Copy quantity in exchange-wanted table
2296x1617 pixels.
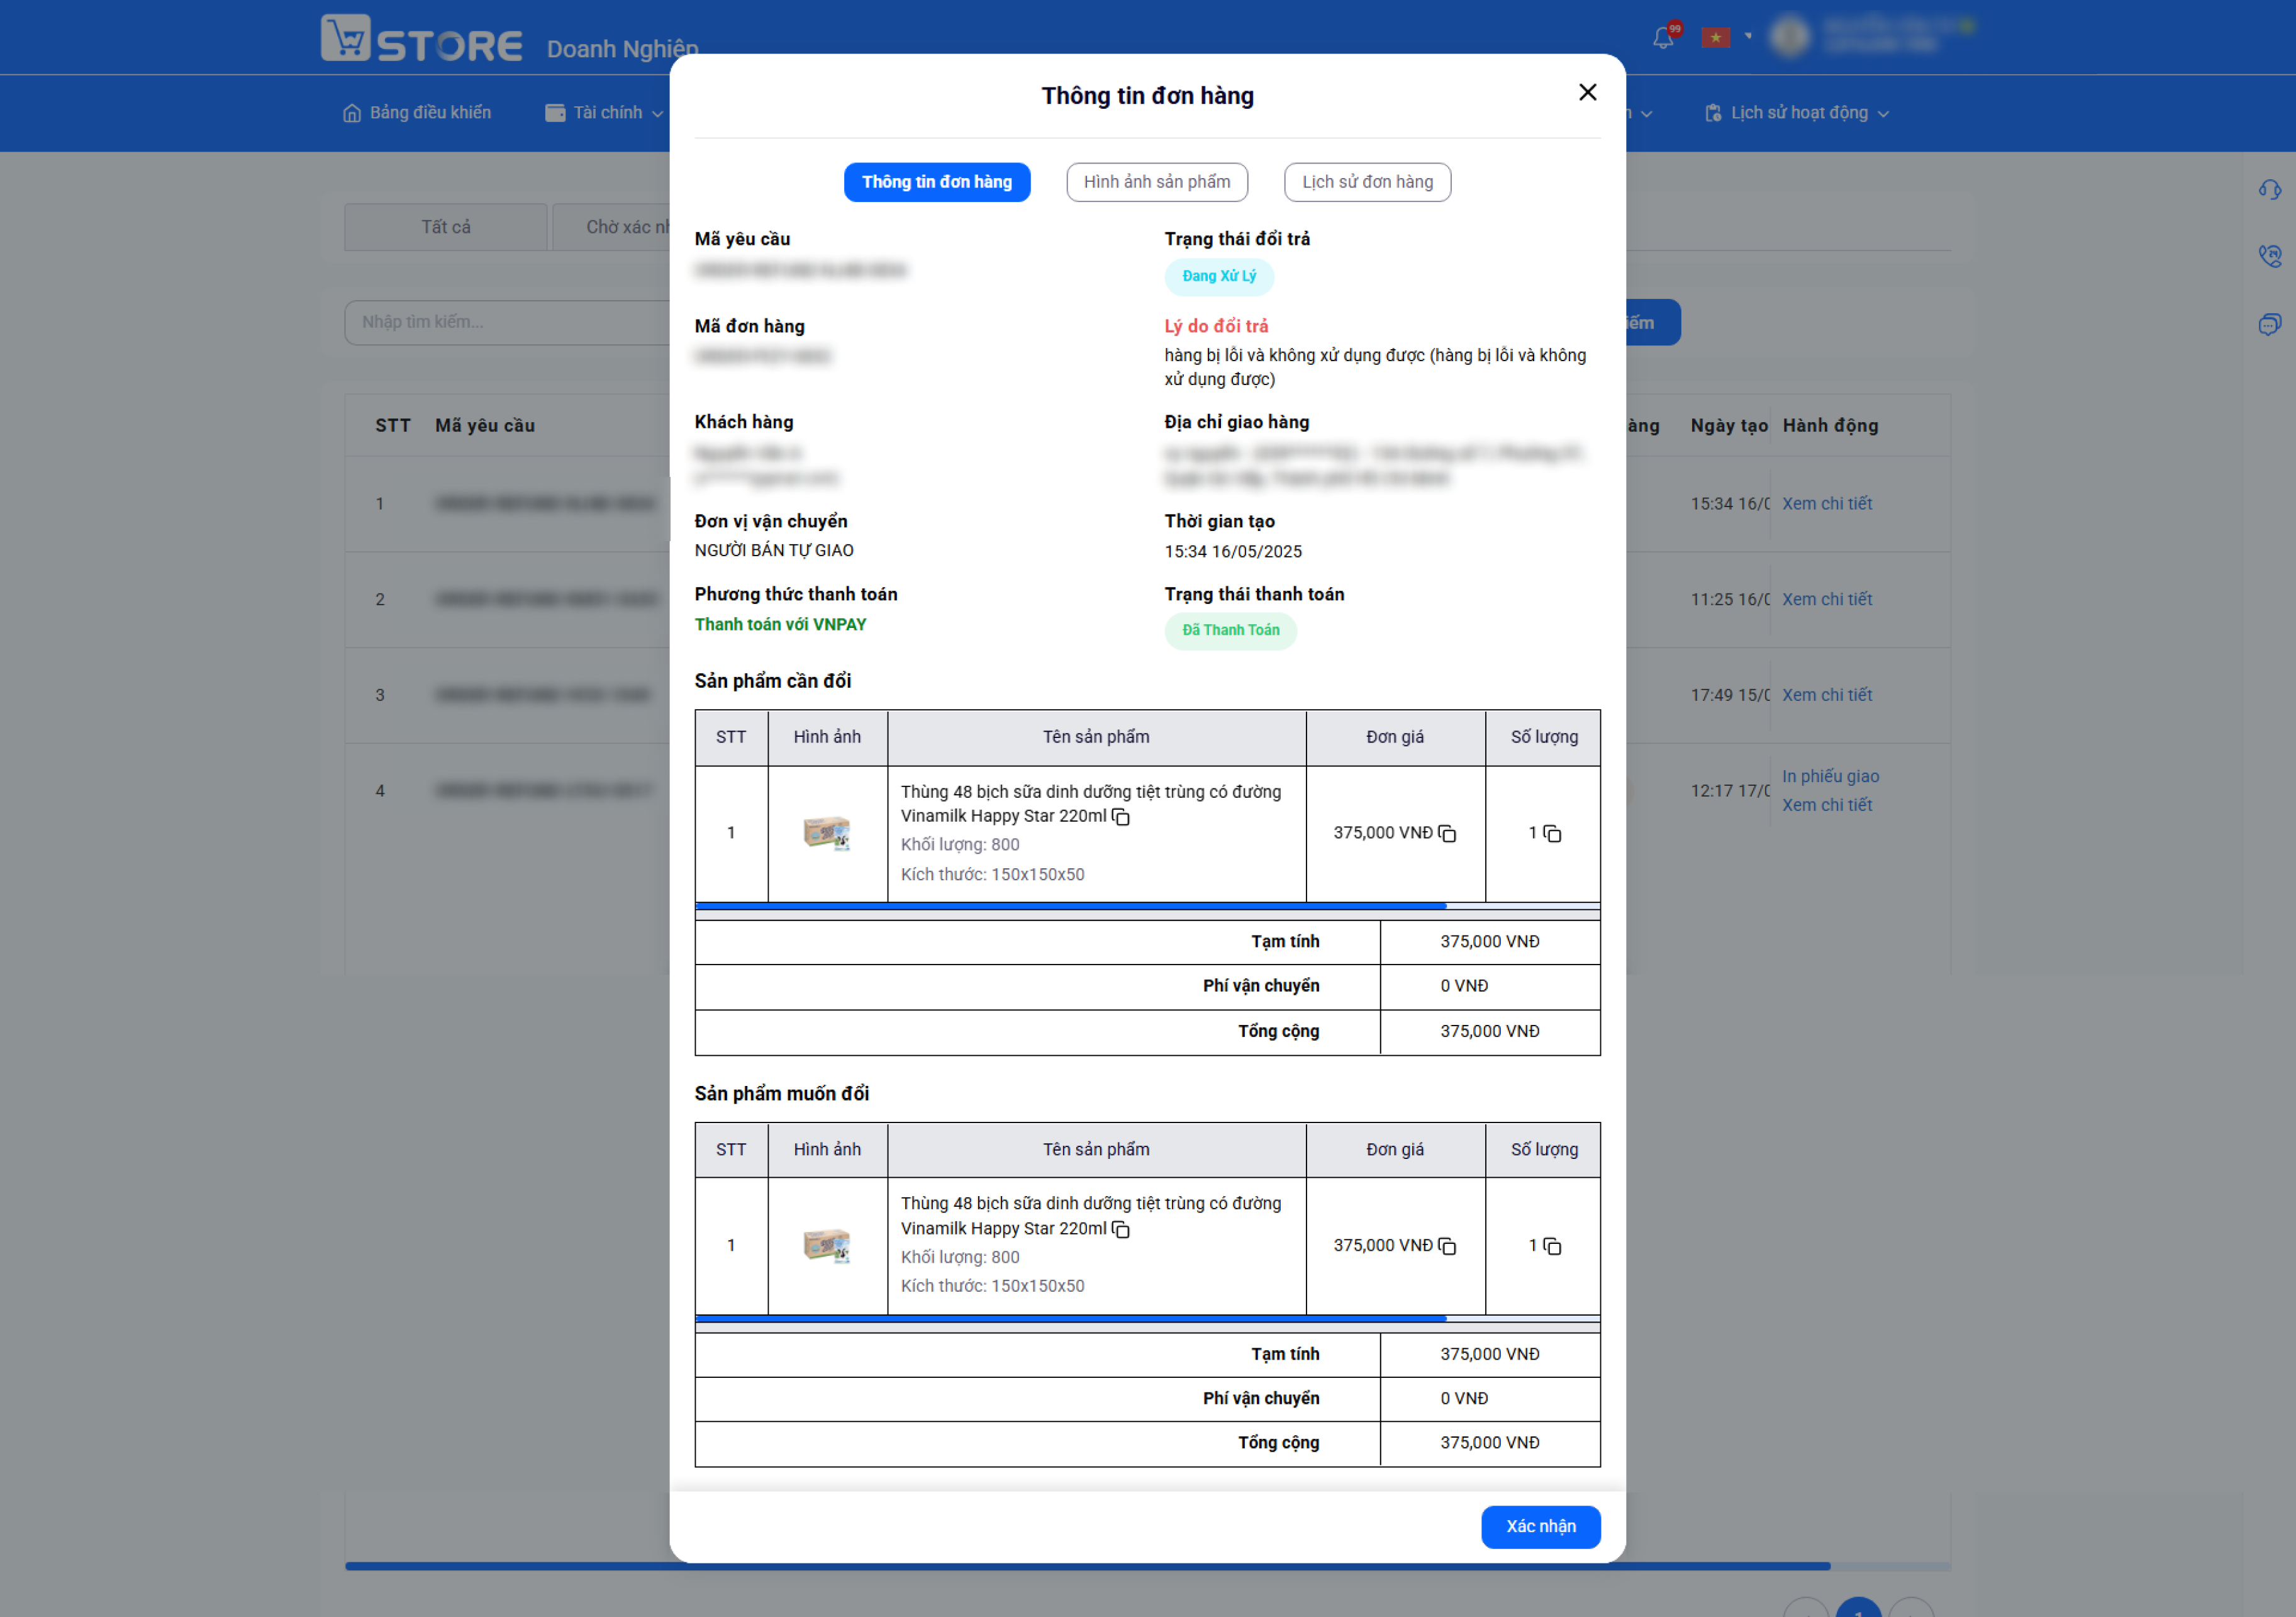tap(1552, 1245)
